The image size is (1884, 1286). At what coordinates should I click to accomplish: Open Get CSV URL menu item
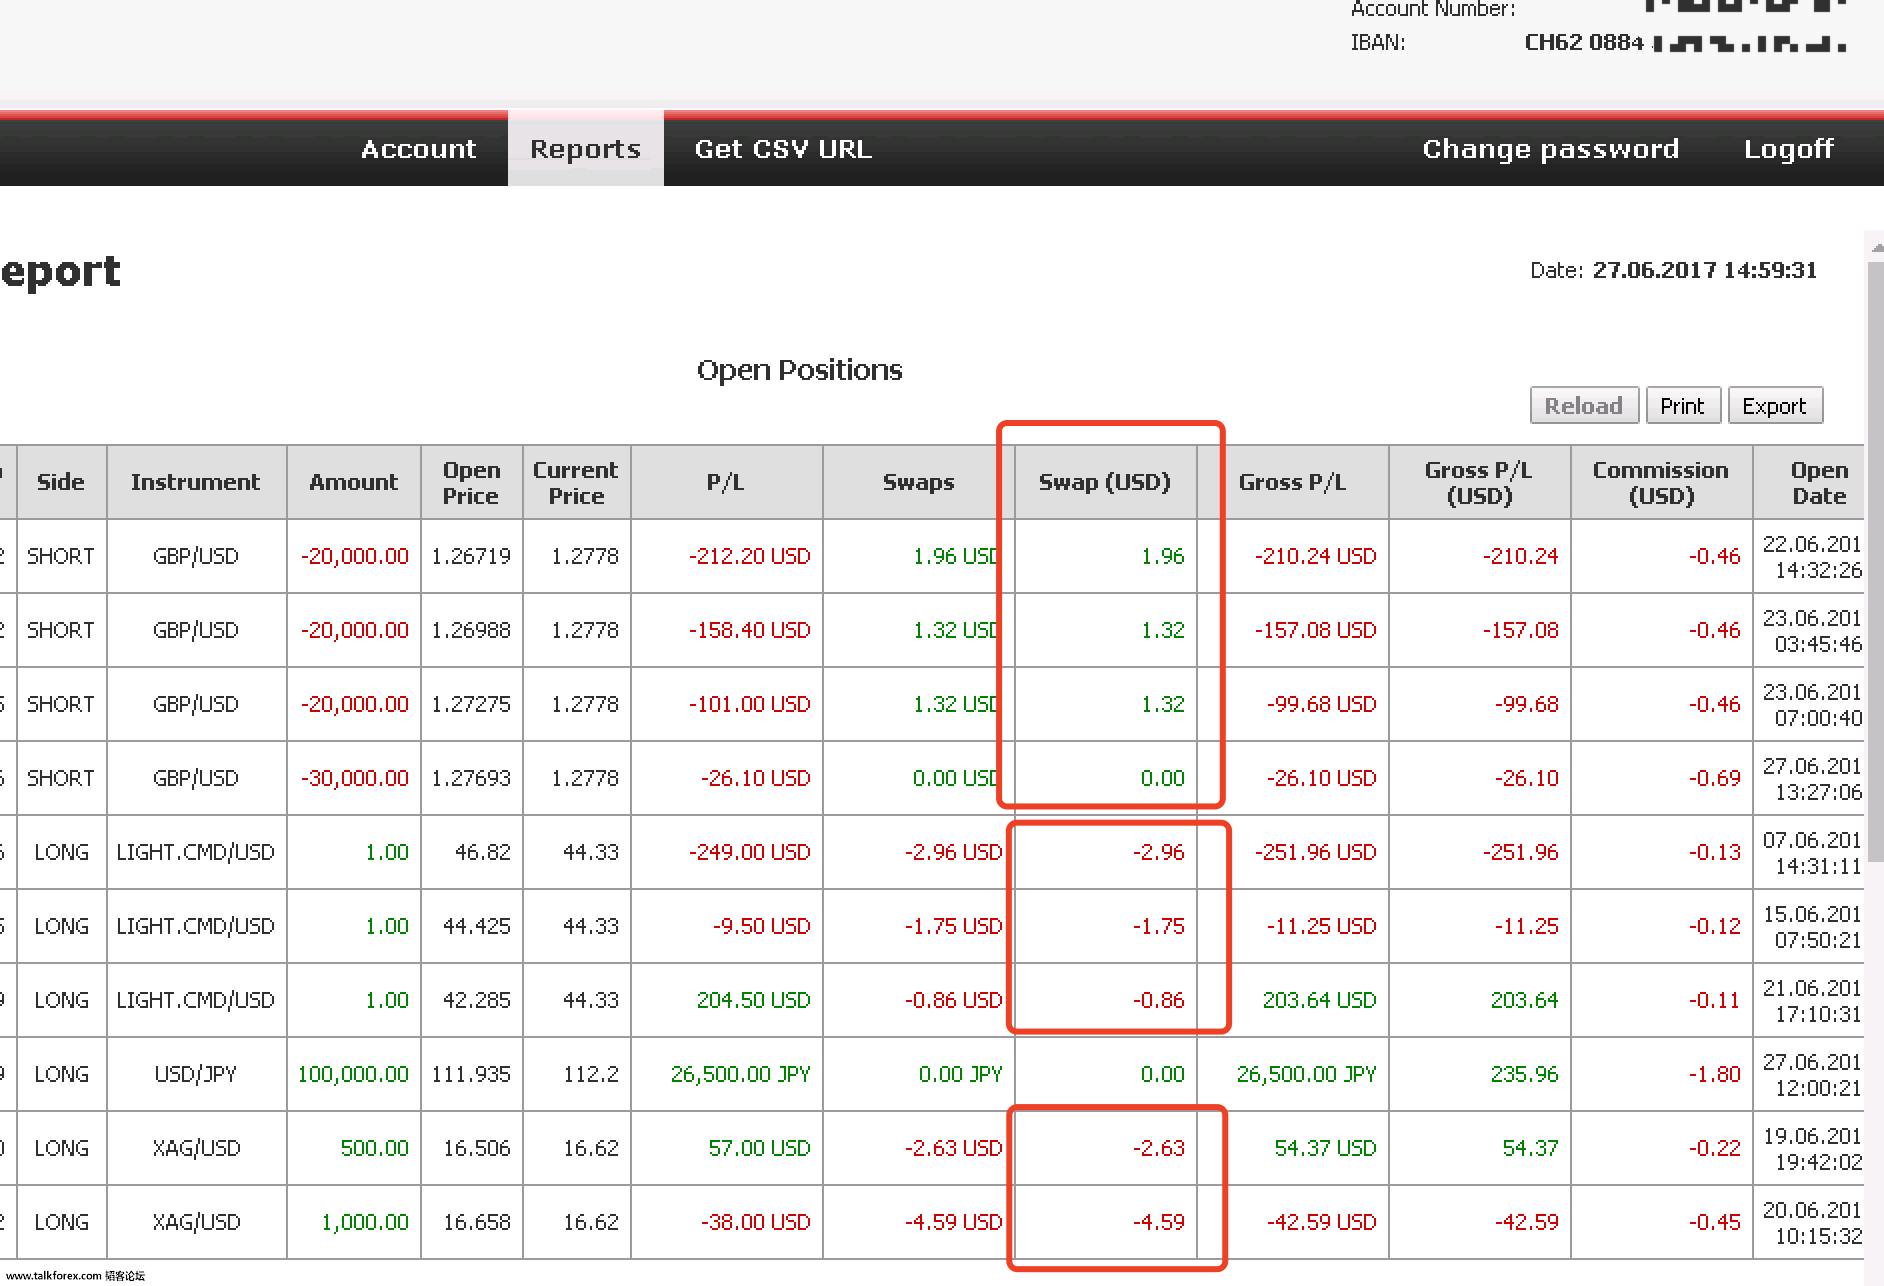pyautogui.click(x=783, y=149)
